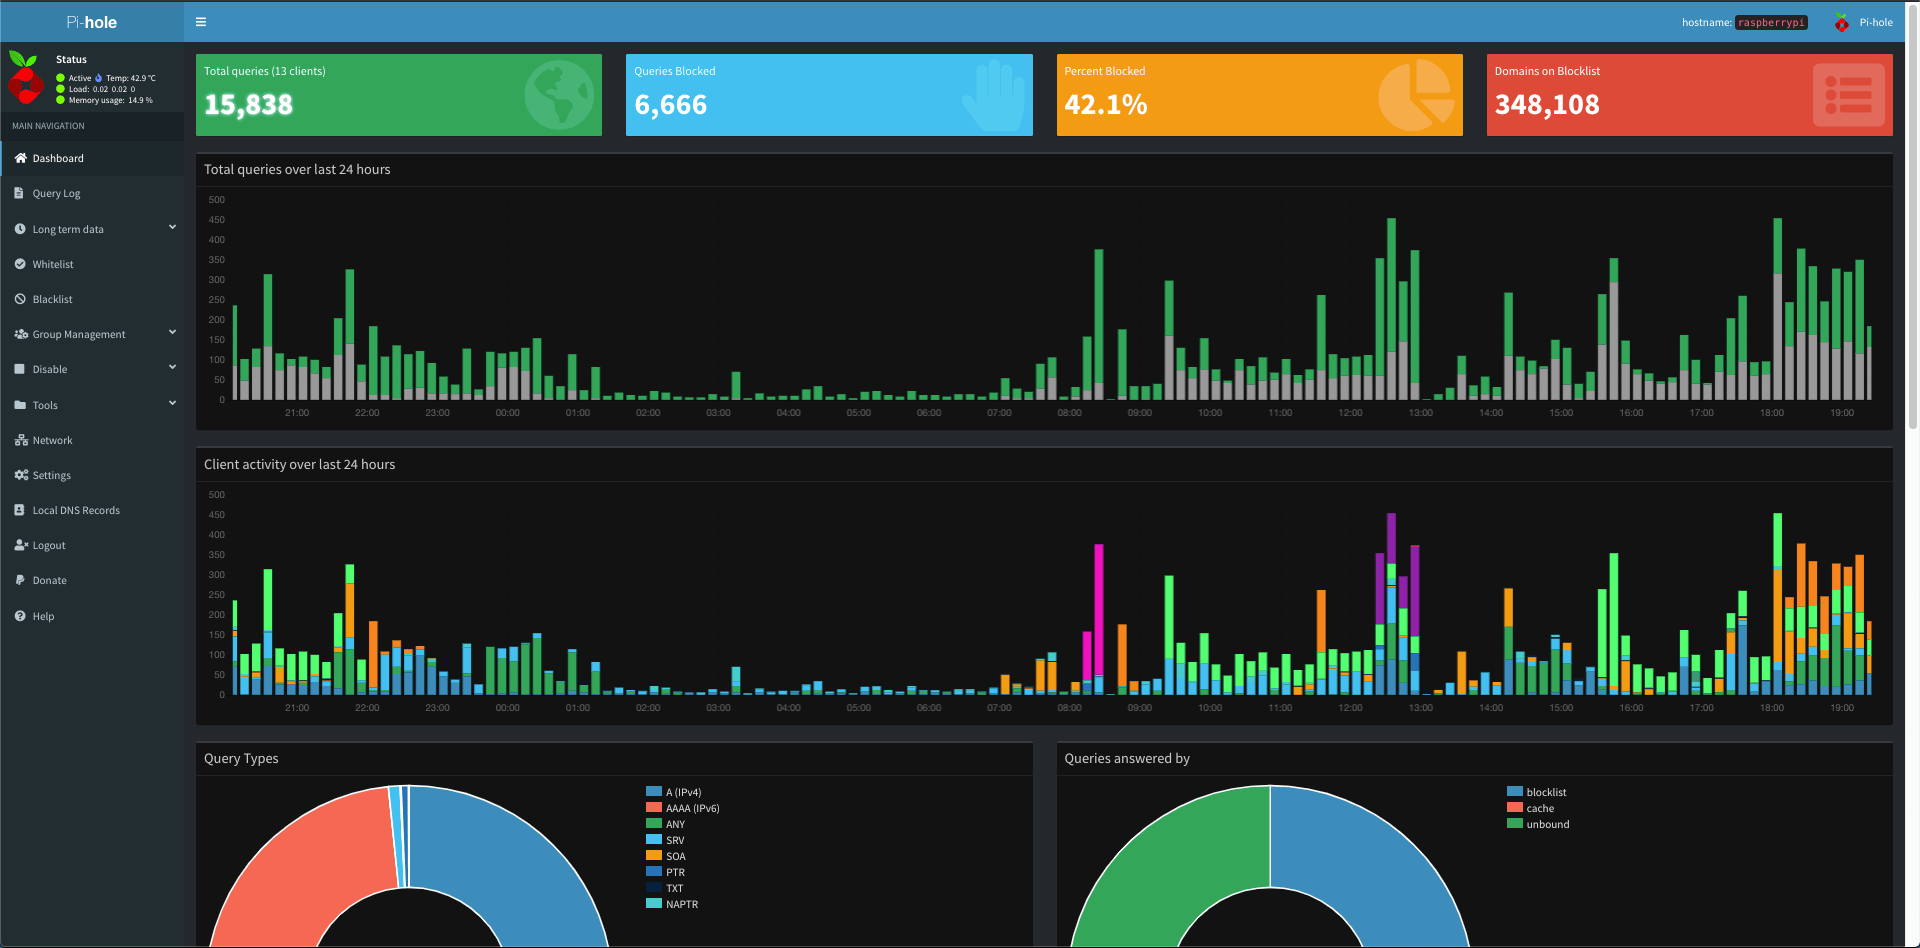
Task: Click the Percent Blocked 42.1% value
Action: (1106, 105)
